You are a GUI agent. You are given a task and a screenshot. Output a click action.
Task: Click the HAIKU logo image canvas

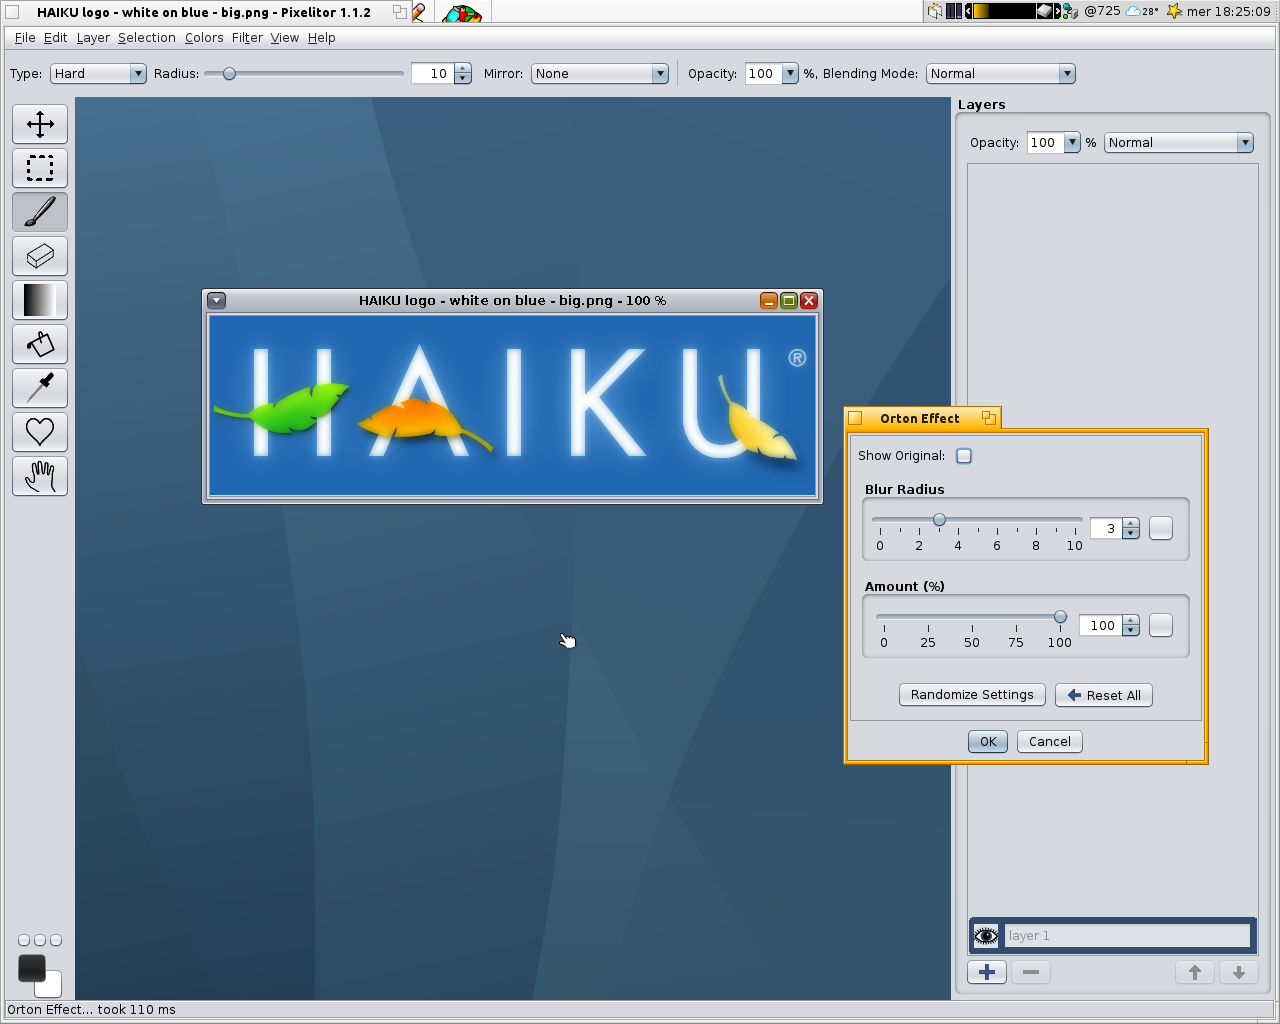coord(512,405)
